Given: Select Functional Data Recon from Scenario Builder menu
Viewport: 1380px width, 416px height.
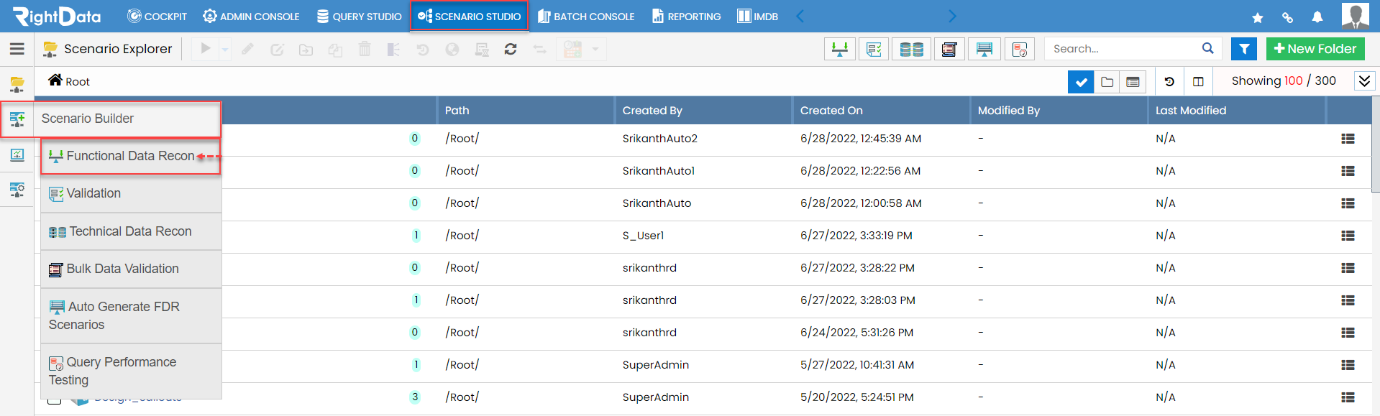Looking at the screenshot, I should [x=130, y=156].
